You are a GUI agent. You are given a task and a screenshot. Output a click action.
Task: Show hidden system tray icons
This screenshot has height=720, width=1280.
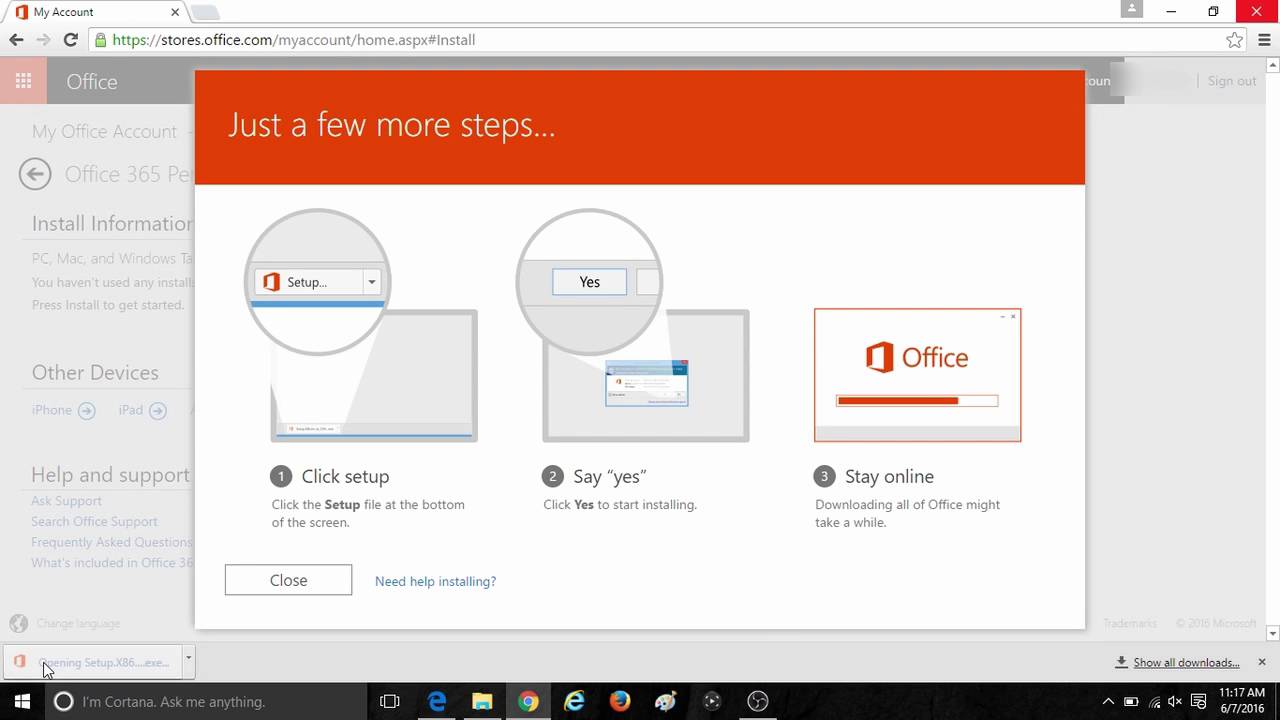(x=1108, y=701)
